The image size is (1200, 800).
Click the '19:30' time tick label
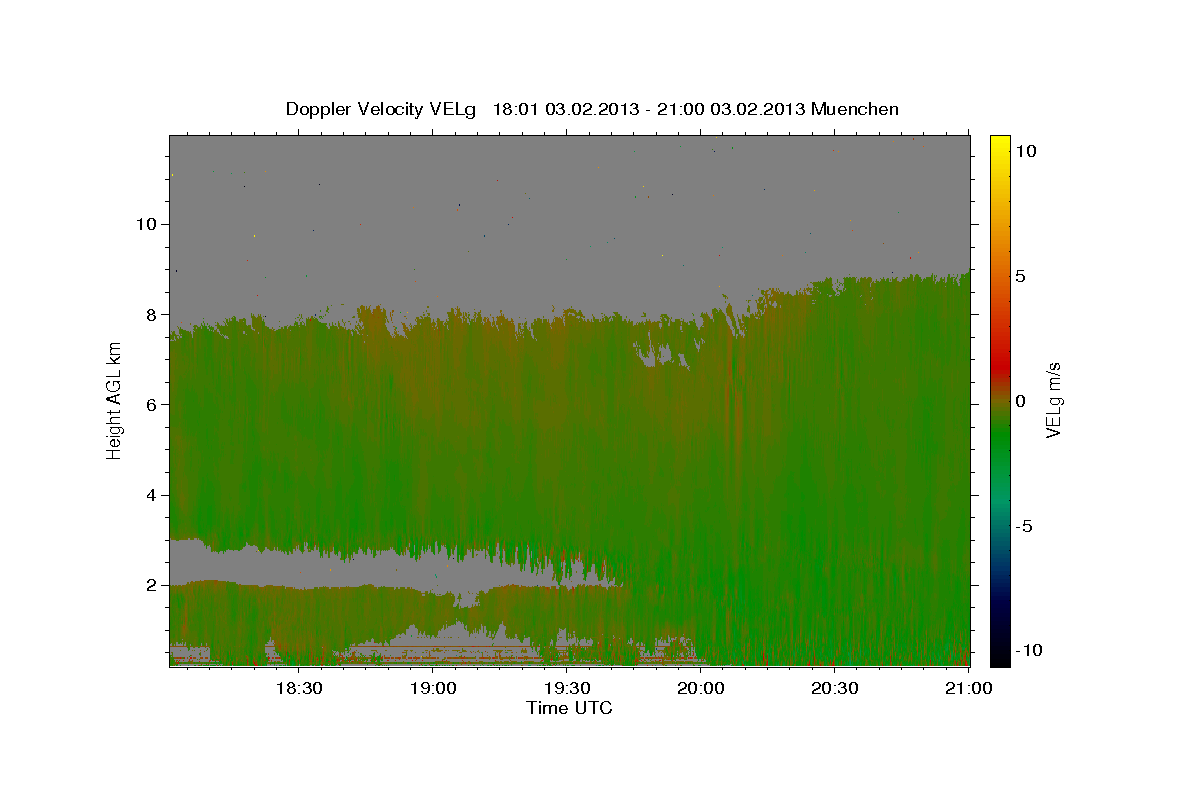[566, 688]
